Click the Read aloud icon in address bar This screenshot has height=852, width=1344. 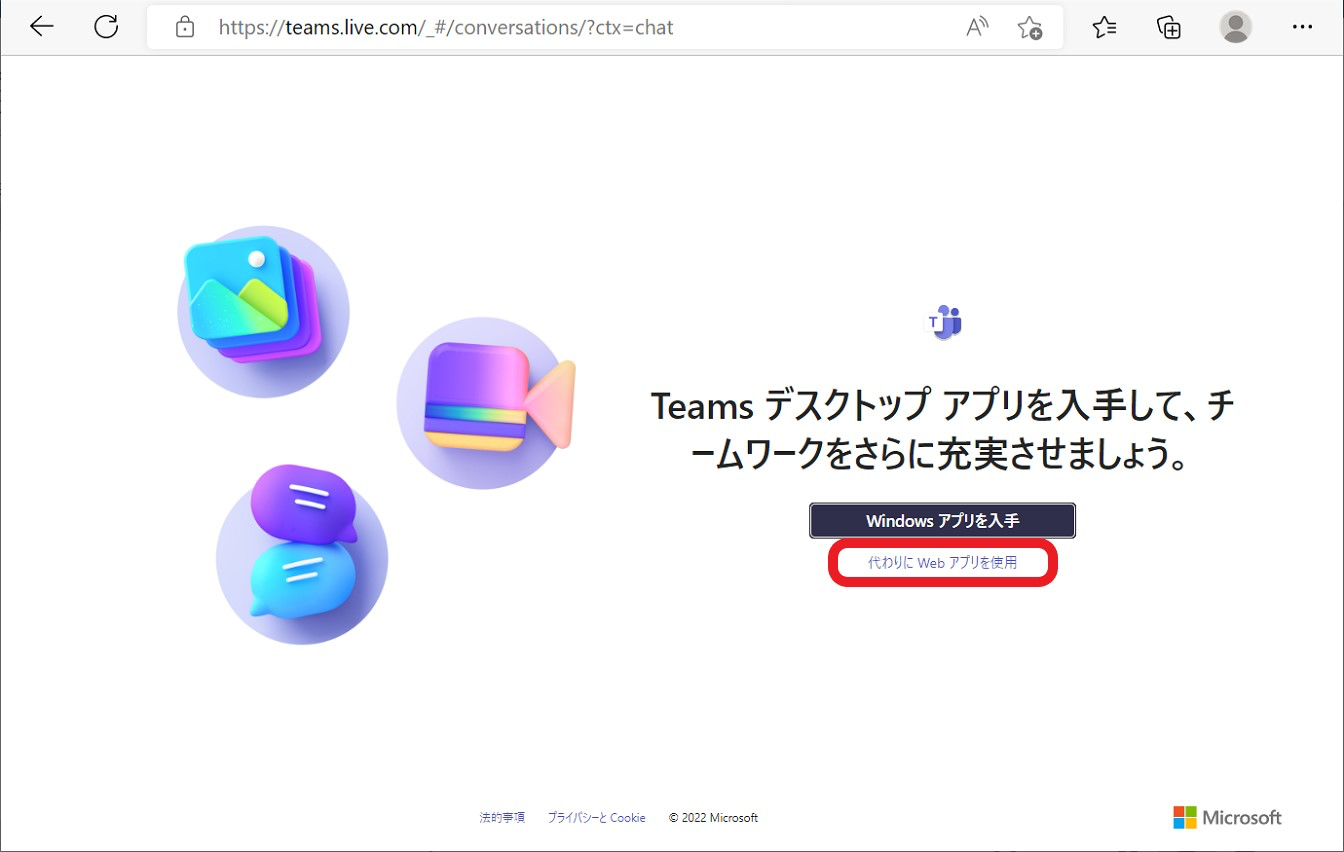[977, 28]
